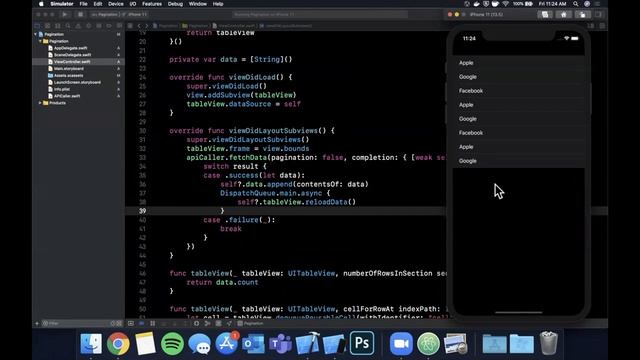640x360 pixels.
Task: Open AppDelegate.swift in navigator
Action: (70, 48)
